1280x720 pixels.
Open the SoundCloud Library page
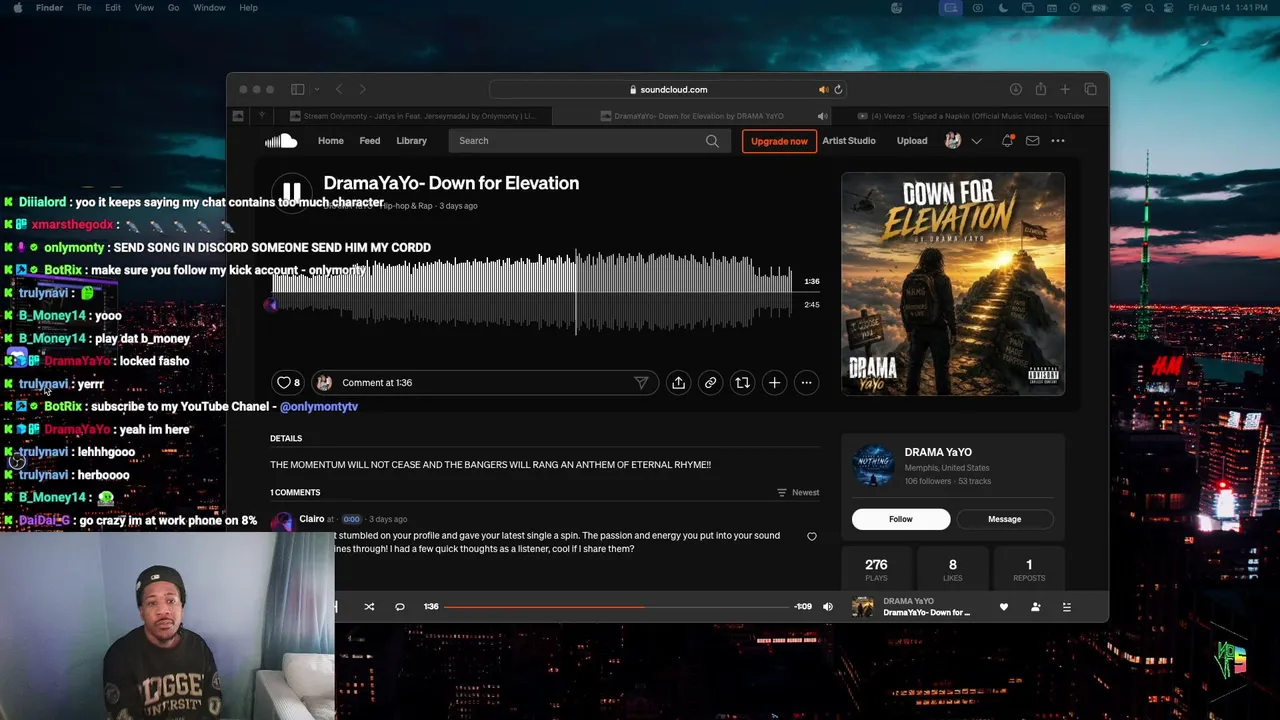411,141
